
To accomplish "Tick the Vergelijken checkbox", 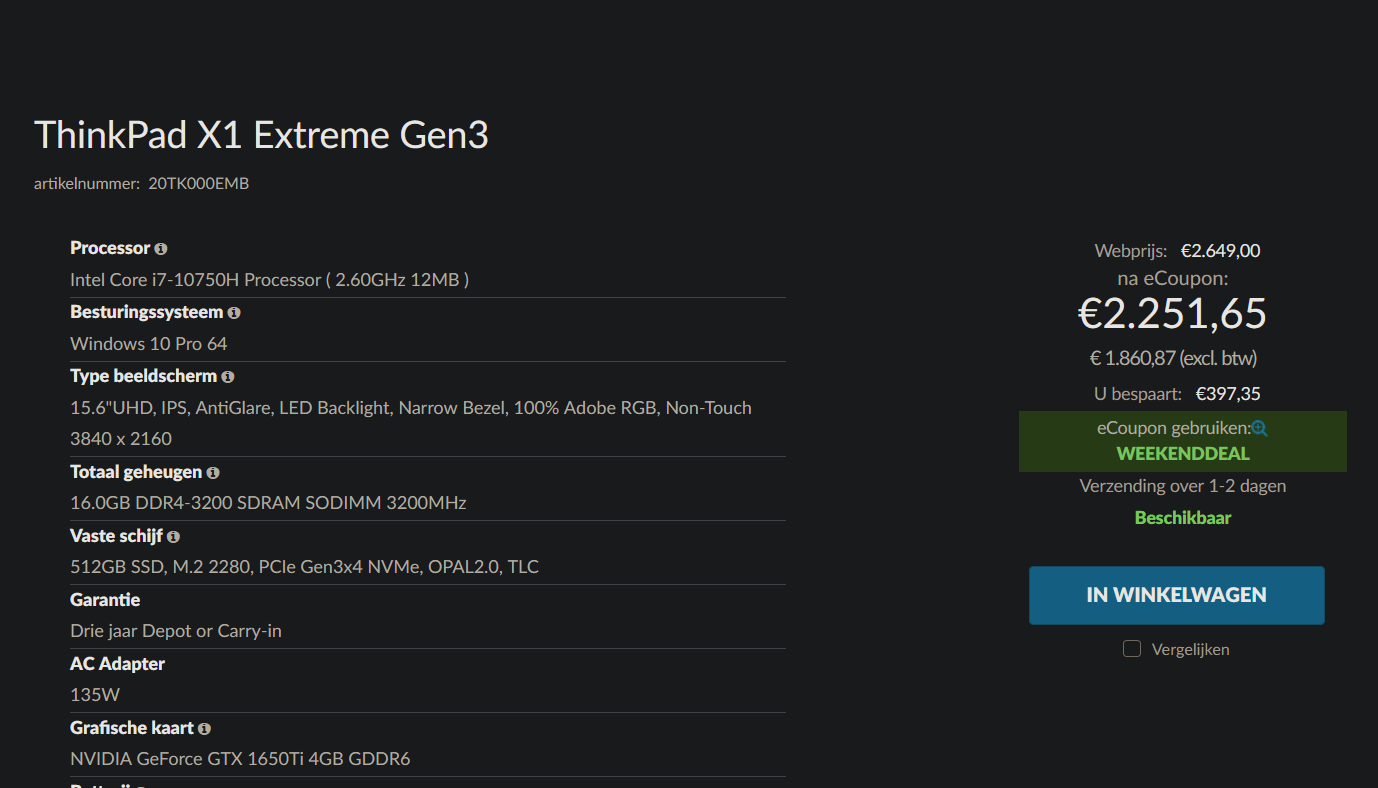I will pyautogui.click(x=1132, y=649).
